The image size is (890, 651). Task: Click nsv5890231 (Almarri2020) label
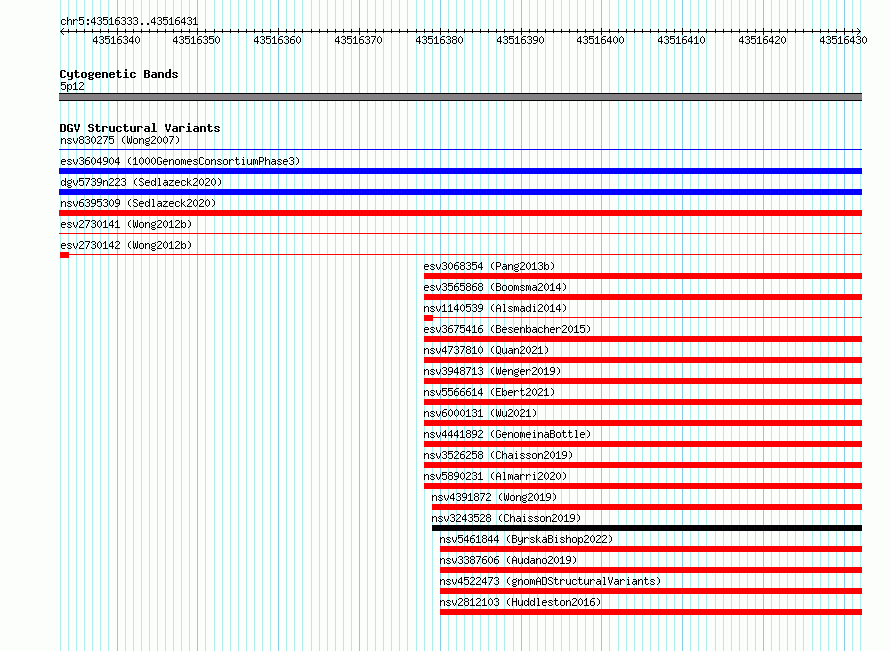click(496, 476)
